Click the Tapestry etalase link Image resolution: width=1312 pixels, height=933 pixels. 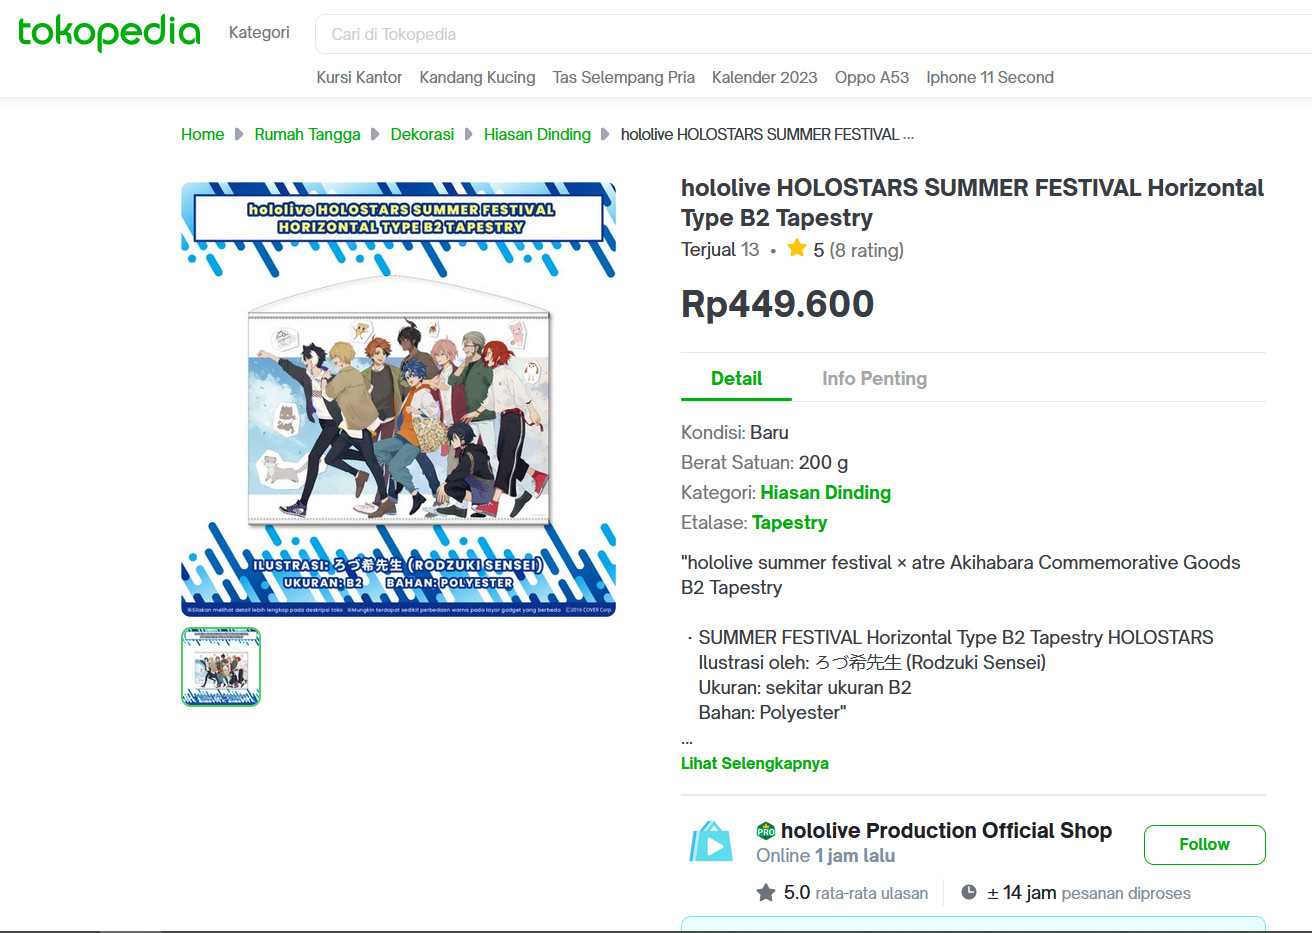click(x=789, y=522)
